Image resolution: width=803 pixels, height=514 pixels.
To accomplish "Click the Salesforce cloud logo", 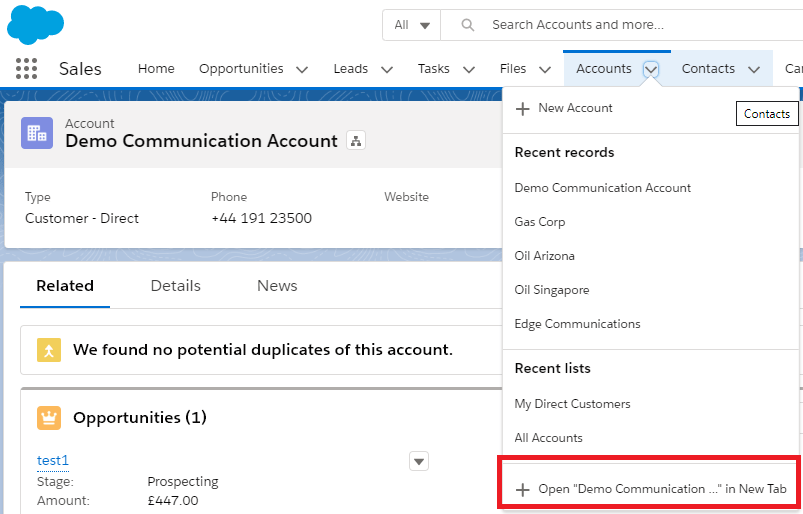I will point(35,25).
